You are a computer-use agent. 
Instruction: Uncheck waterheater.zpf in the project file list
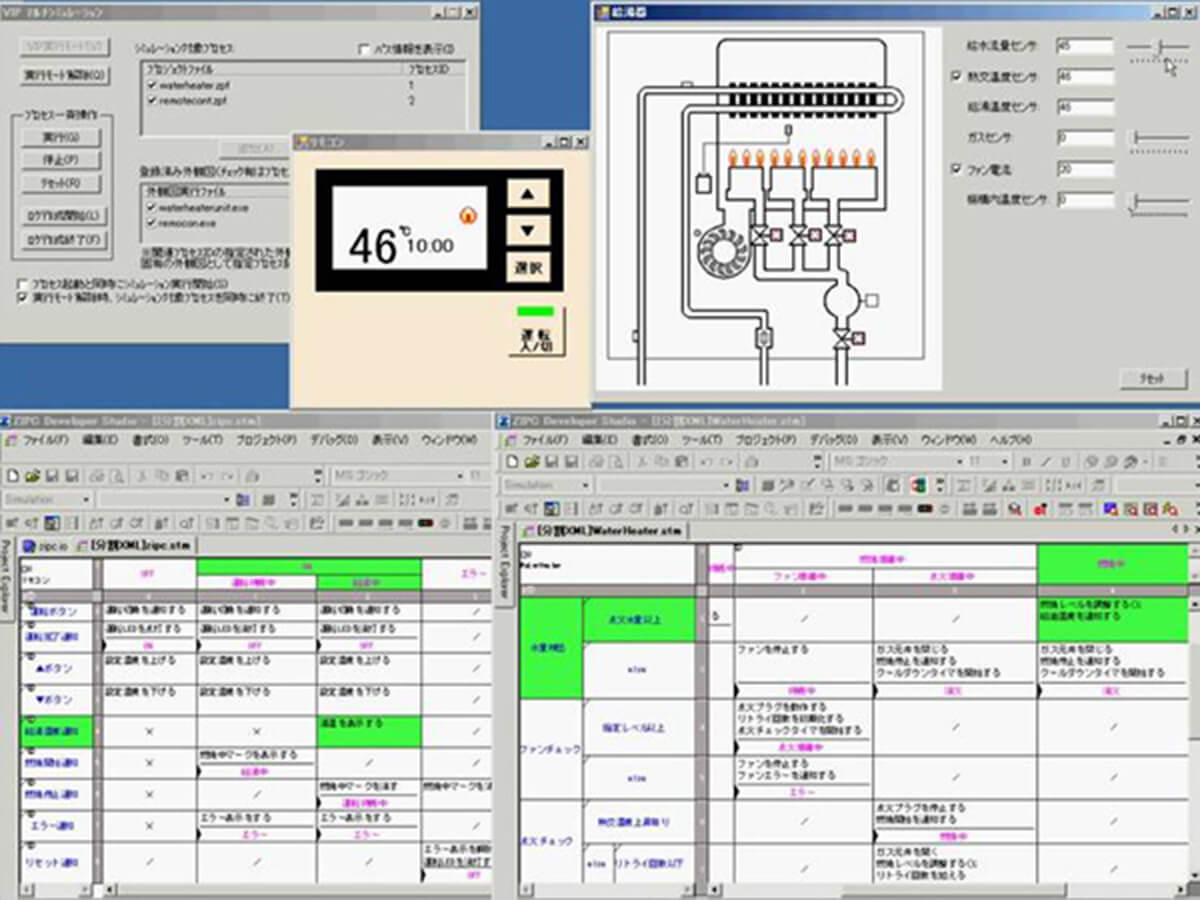pyautogui.click(x=152, y=86)
